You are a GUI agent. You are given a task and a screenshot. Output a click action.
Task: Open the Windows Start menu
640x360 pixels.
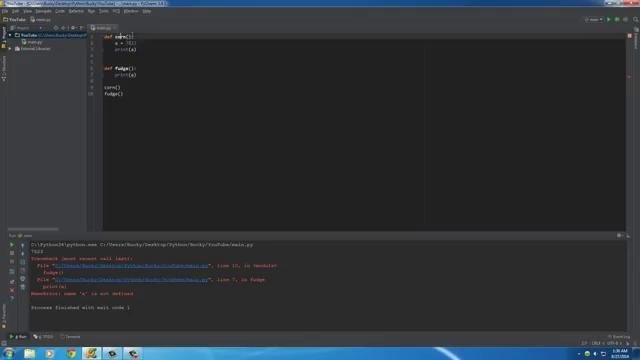(8, 353)
